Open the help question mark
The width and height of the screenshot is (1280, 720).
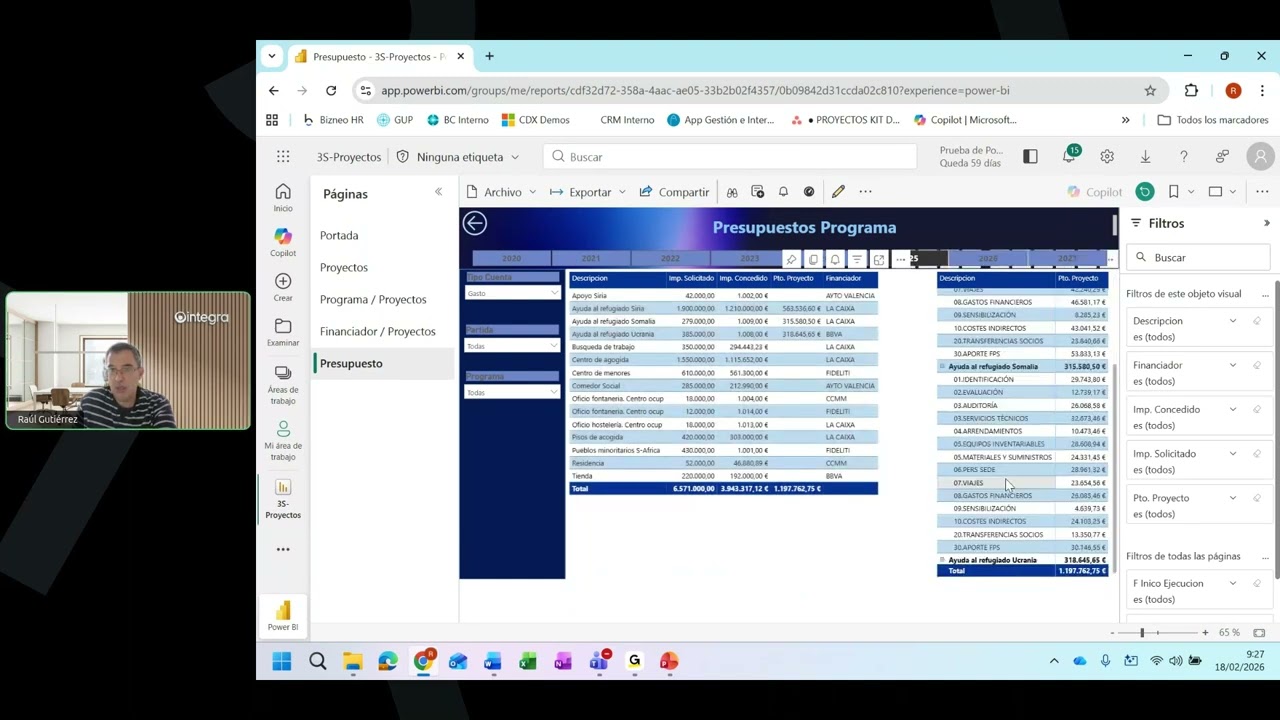click(x=1183, y=157)
